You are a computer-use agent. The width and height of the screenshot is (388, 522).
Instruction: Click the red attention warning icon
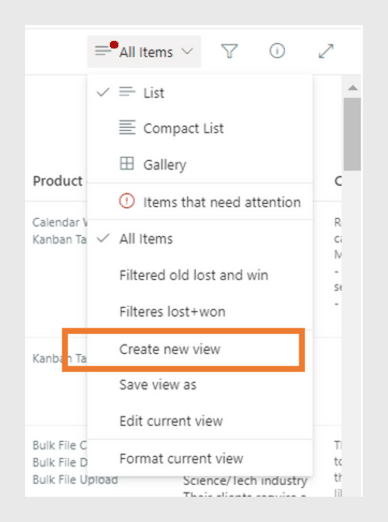click(x=127, y=201)
